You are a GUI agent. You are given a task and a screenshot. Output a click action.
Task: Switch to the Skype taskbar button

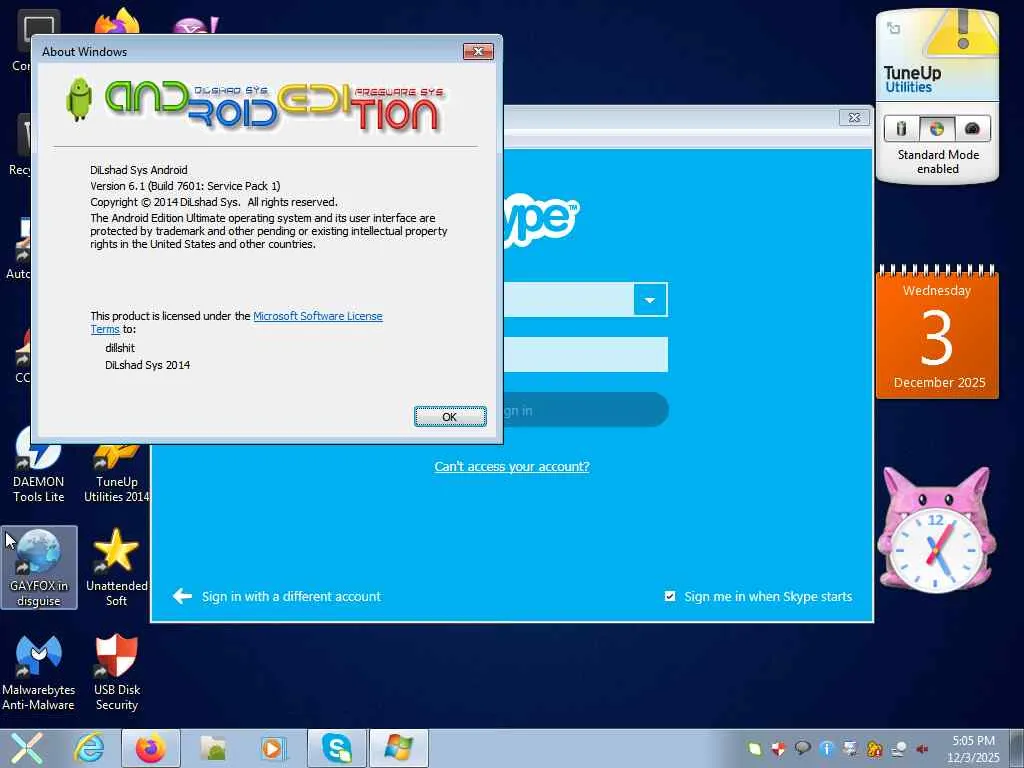pyautogui.click(x=337, y=748)
